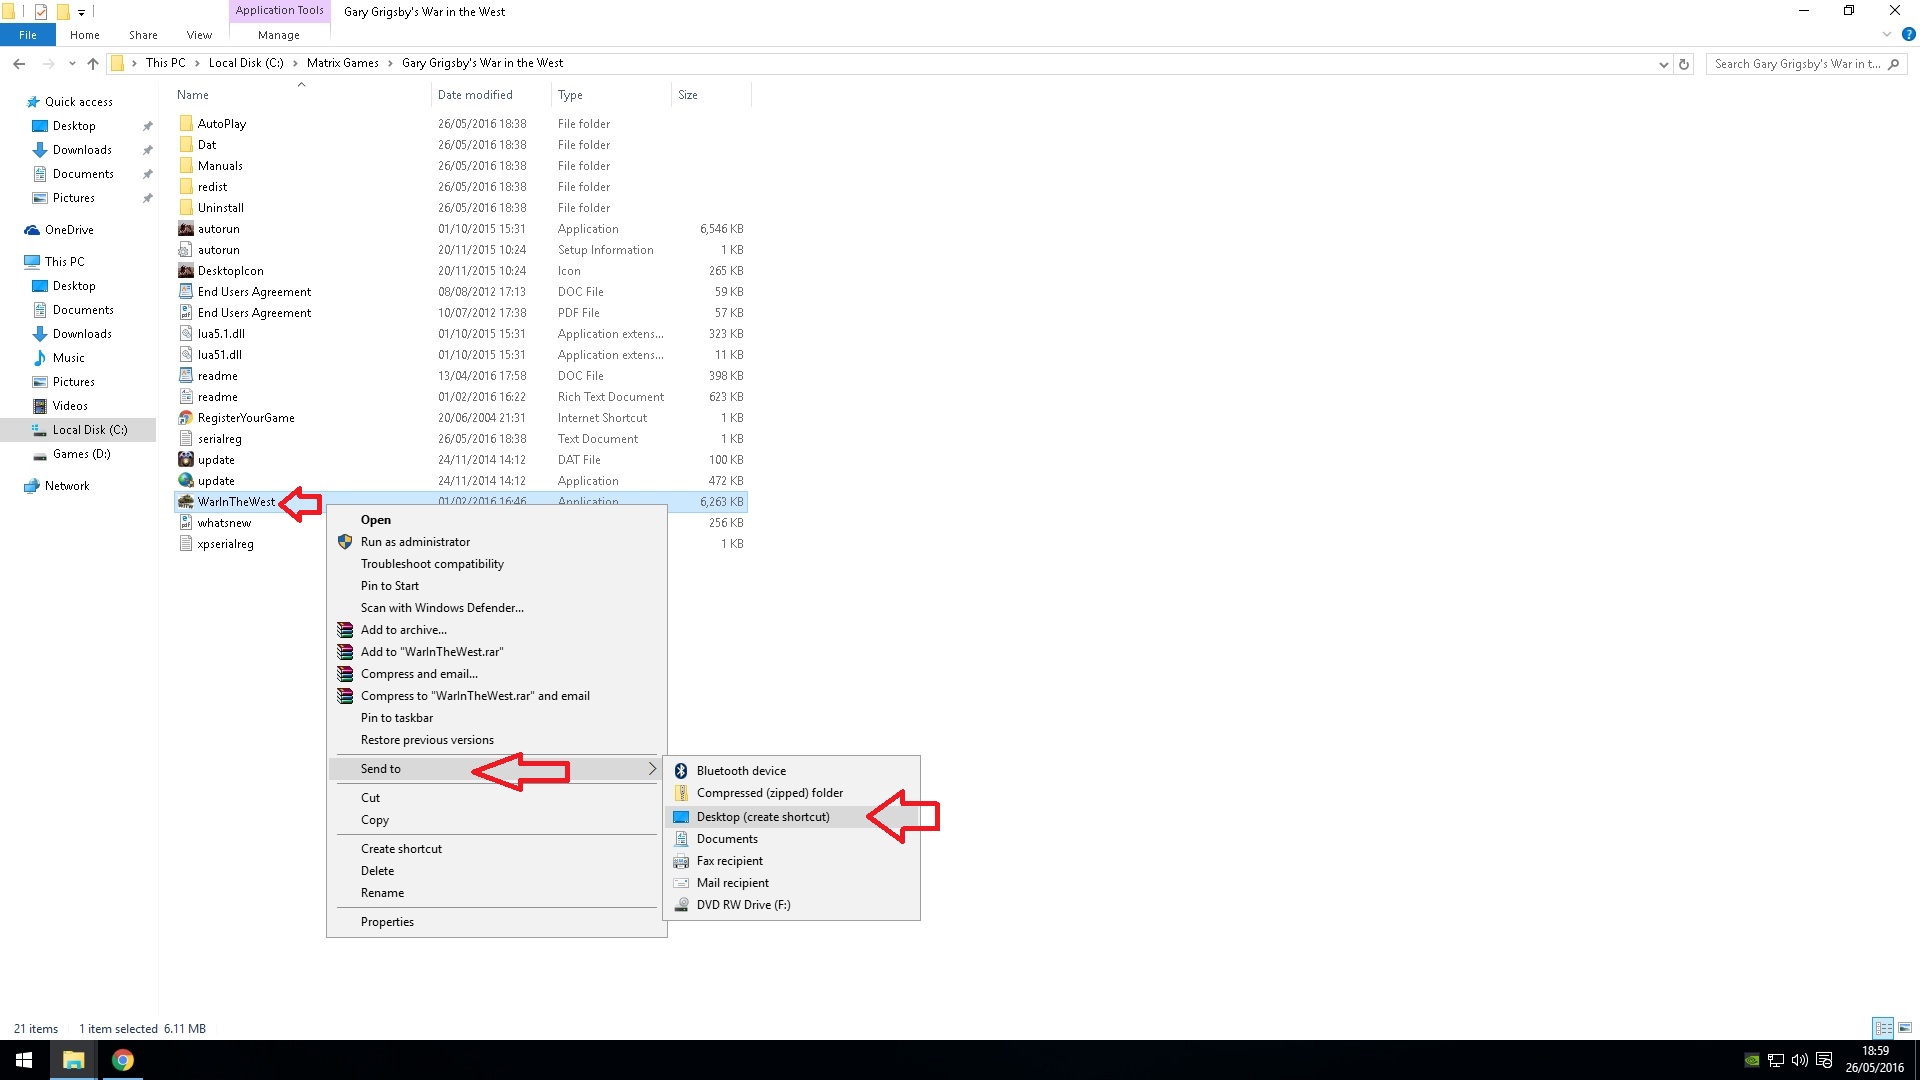
Task: Open Videos in the navigation pane
Action: [x=70, y=406]
